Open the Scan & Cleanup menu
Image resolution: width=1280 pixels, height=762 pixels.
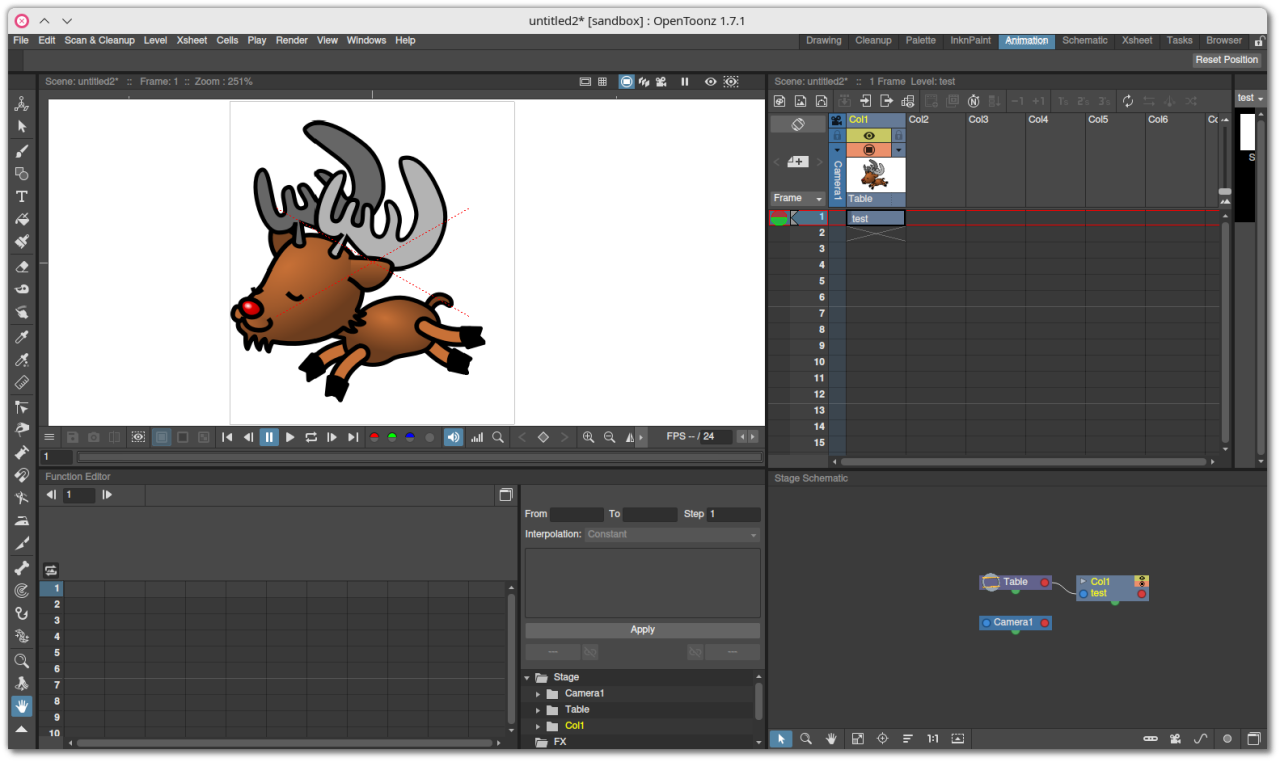[99, 40]
